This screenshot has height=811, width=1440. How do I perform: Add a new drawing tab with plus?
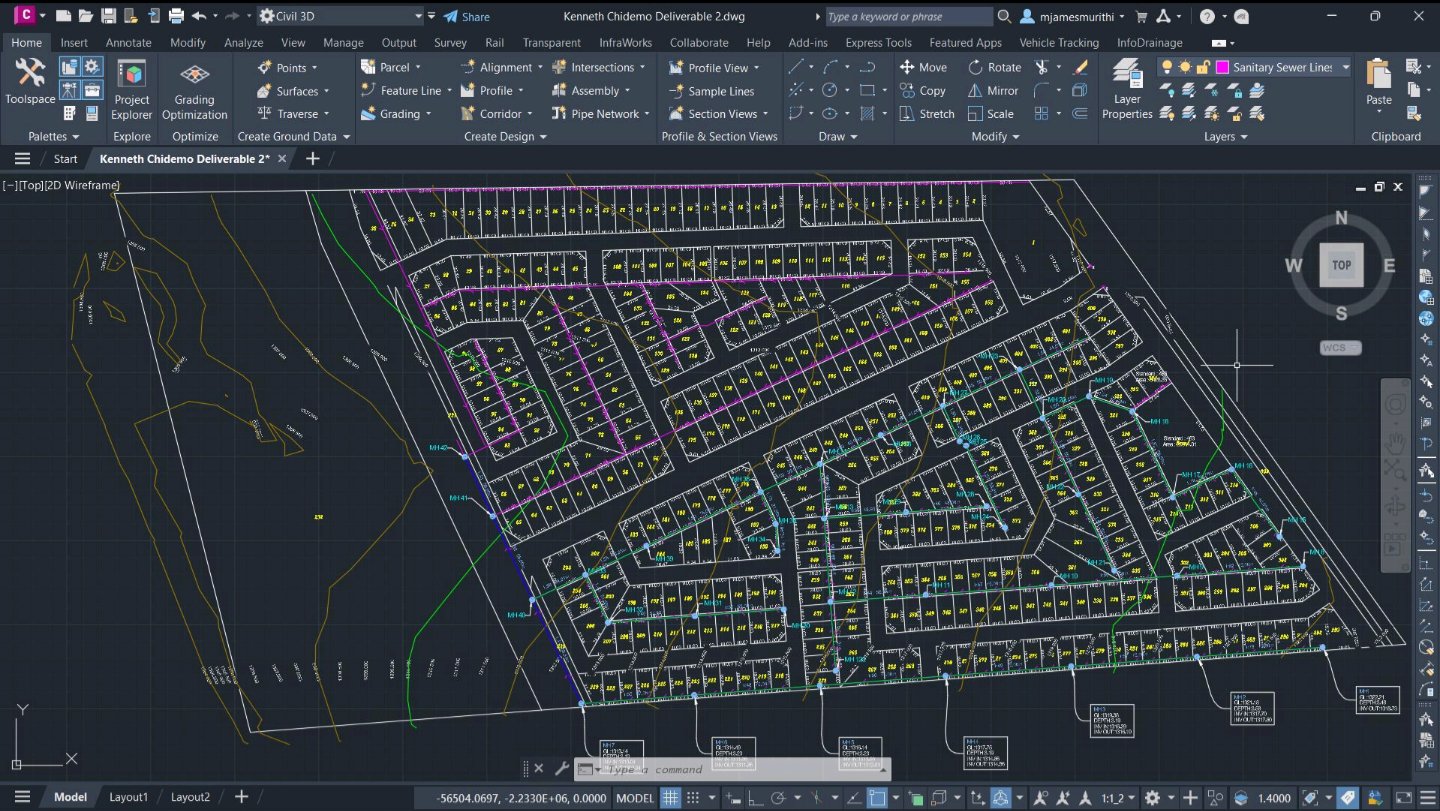click(x=312, y=158)
